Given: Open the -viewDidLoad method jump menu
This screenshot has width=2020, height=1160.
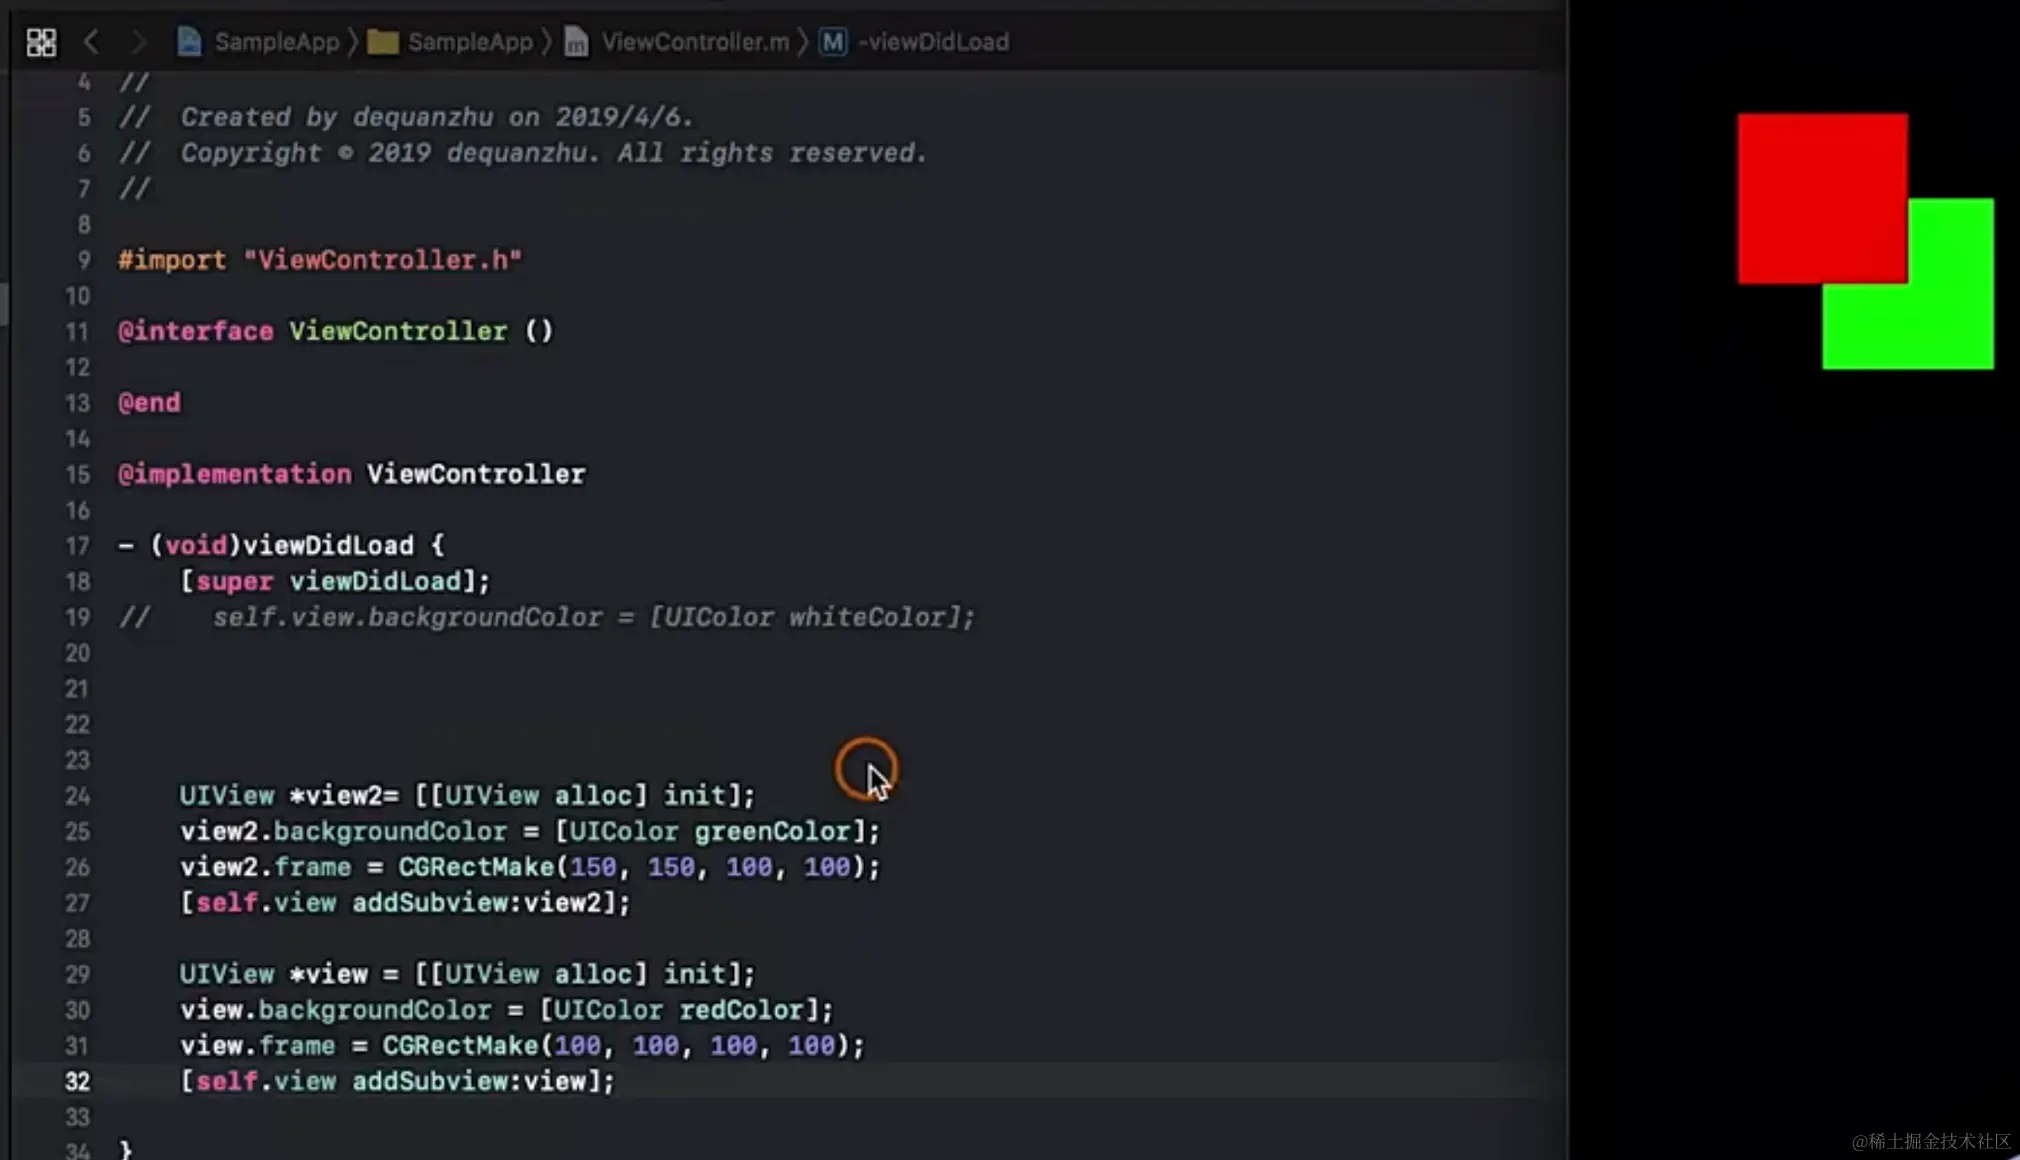Looking at the screenshot, I should 934,42.
